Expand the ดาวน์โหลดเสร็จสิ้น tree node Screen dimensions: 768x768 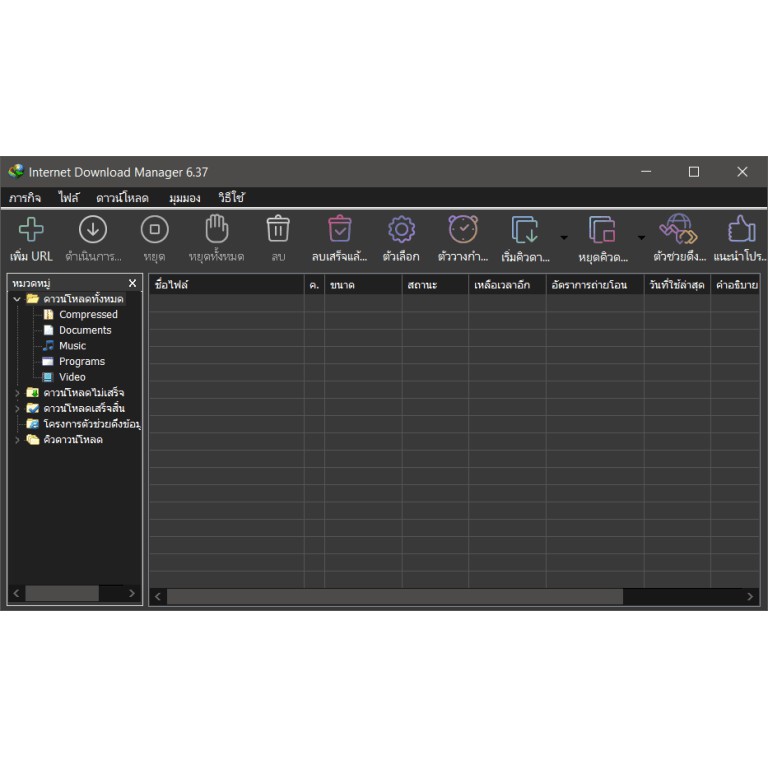click(x=17, y=408)
